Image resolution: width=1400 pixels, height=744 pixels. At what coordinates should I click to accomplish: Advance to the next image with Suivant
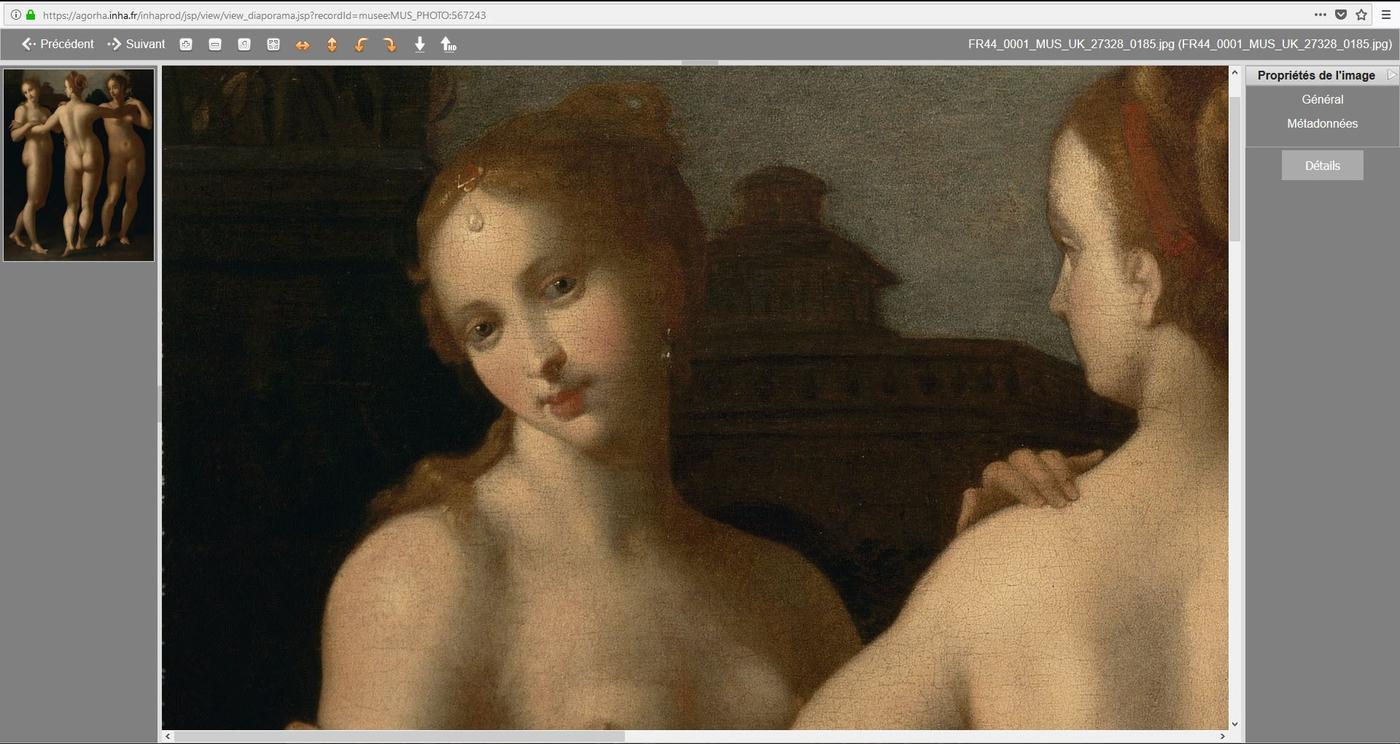pyautogui.click(x=136, y=44)
